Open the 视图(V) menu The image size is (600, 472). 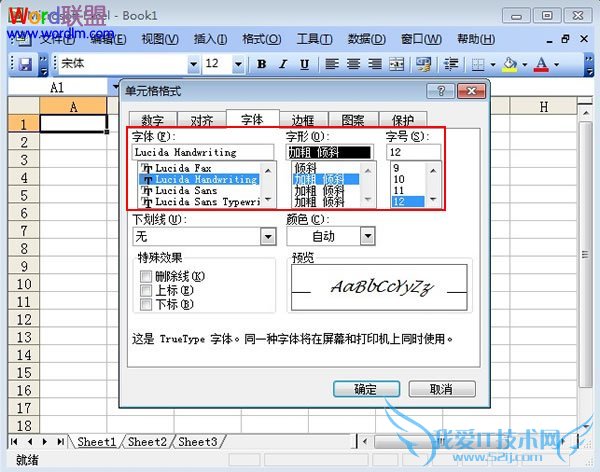(x=160, y=39)
